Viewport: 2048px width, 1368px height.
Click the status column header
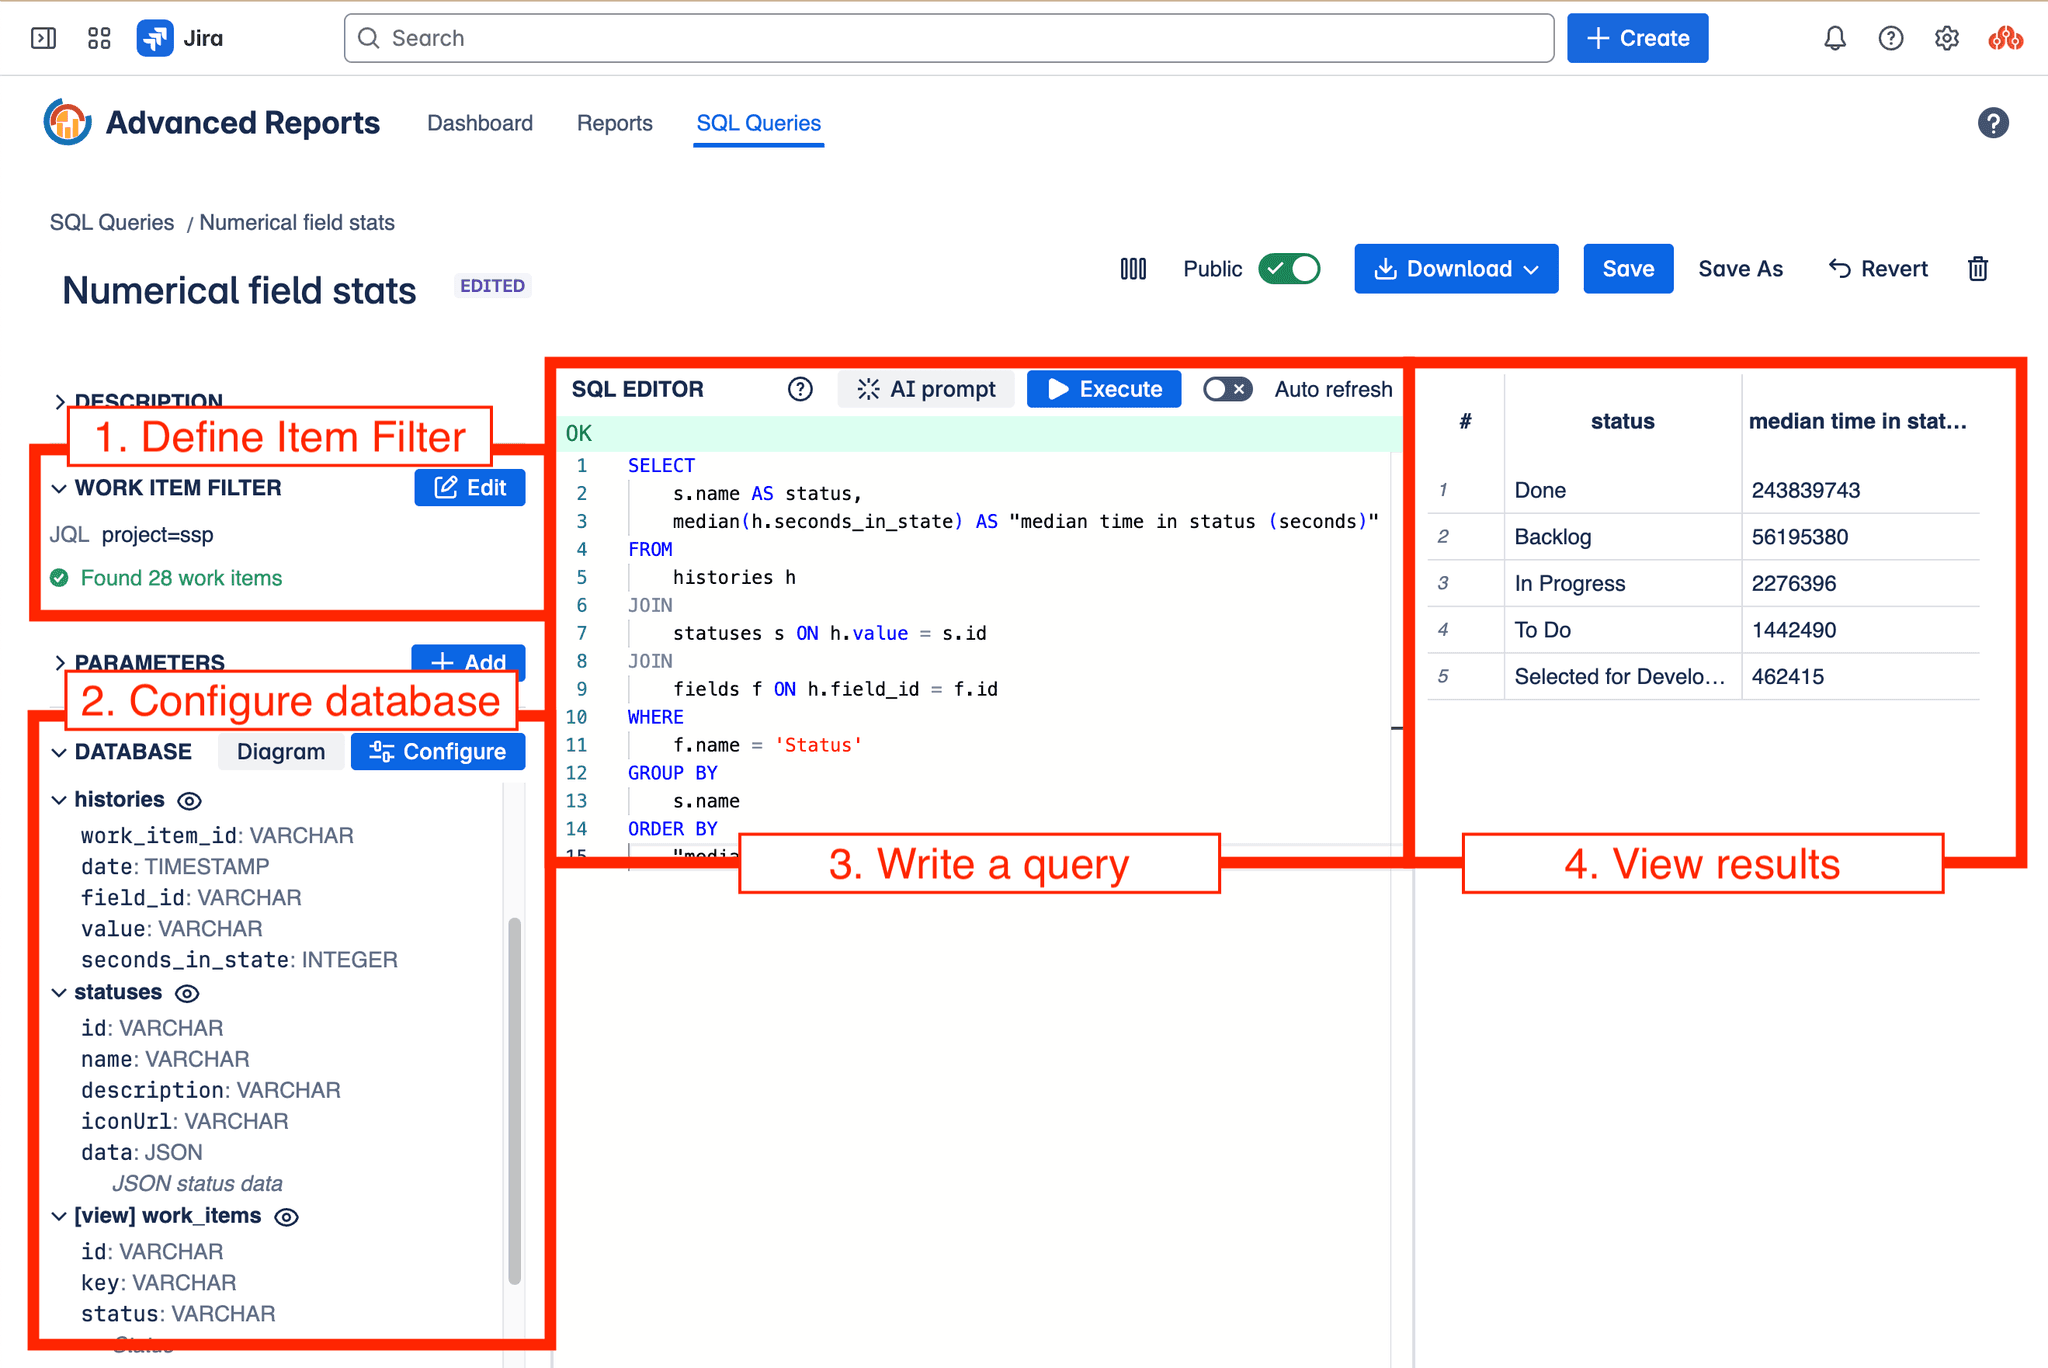pyautogui.click(x=1622, y=421)
